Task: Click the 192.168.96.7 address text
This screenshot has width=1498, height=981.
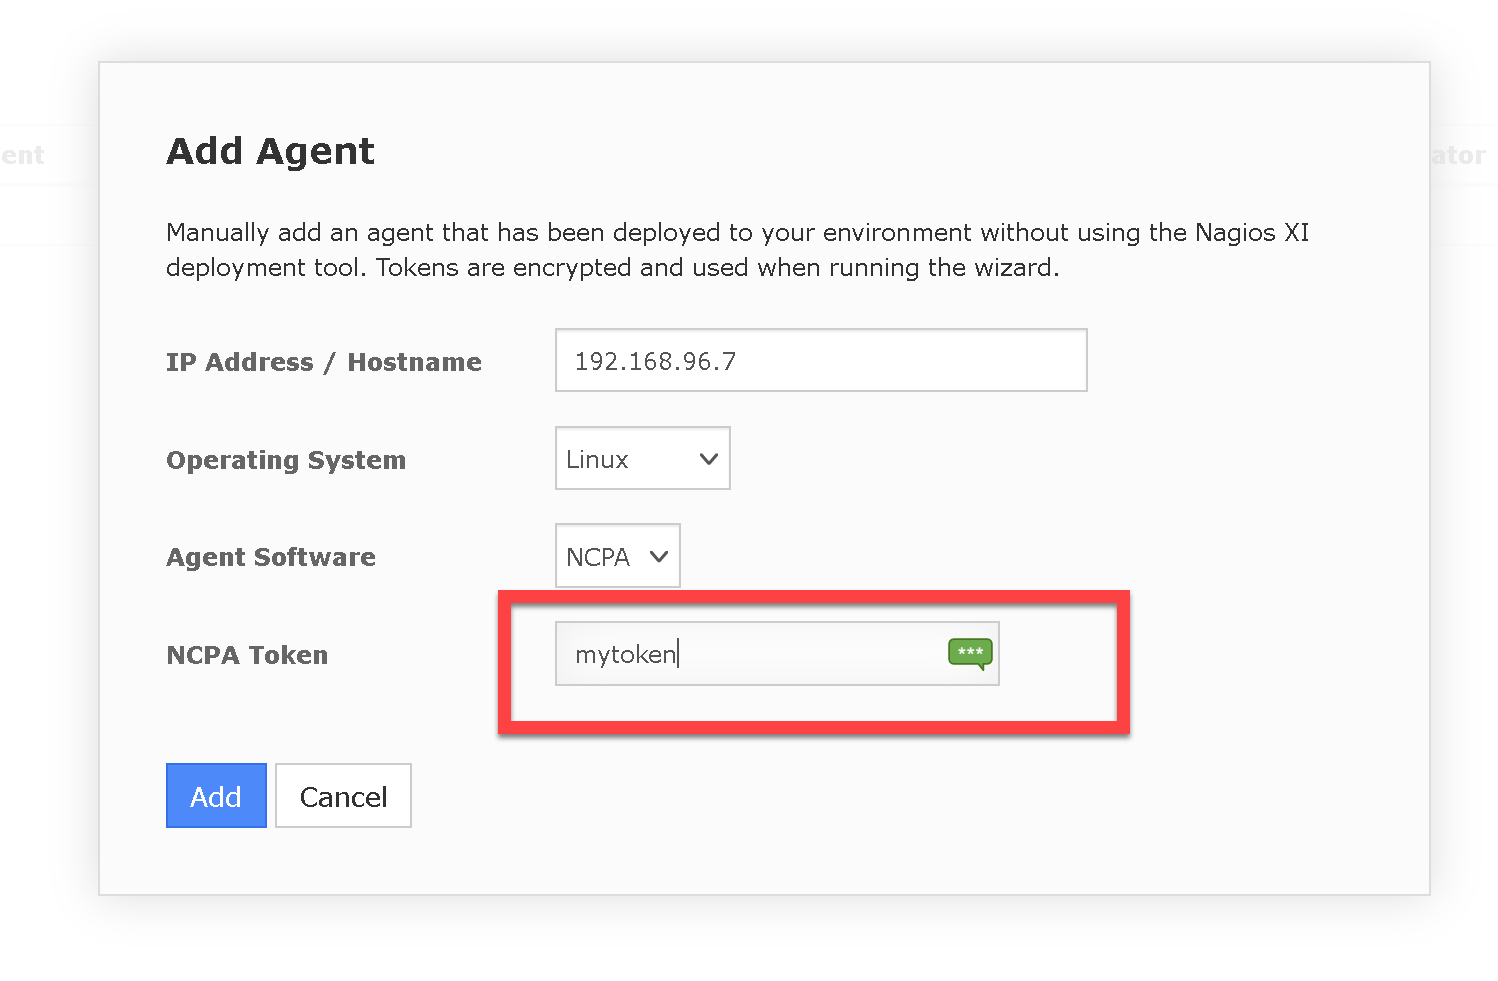Action: coord(655,361)
